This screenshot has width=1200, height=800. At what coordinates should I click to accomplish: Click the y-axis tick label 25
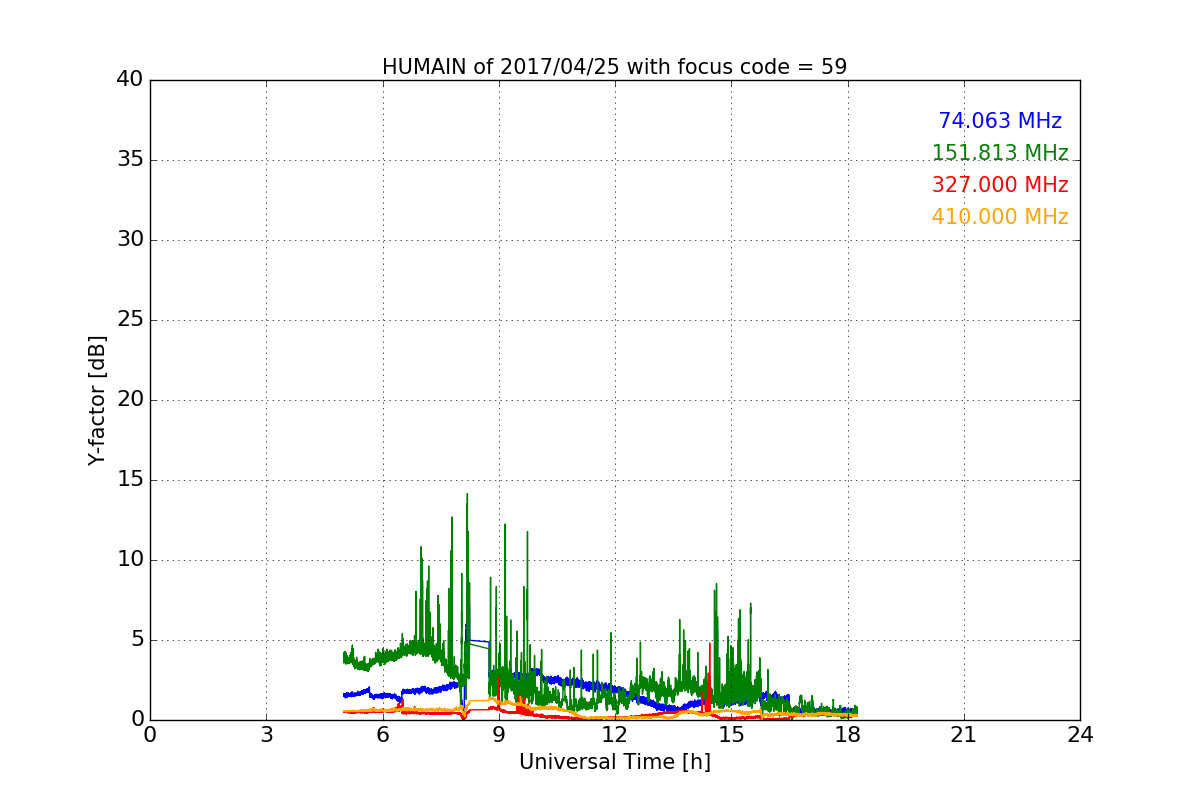(x=129, y=320)
